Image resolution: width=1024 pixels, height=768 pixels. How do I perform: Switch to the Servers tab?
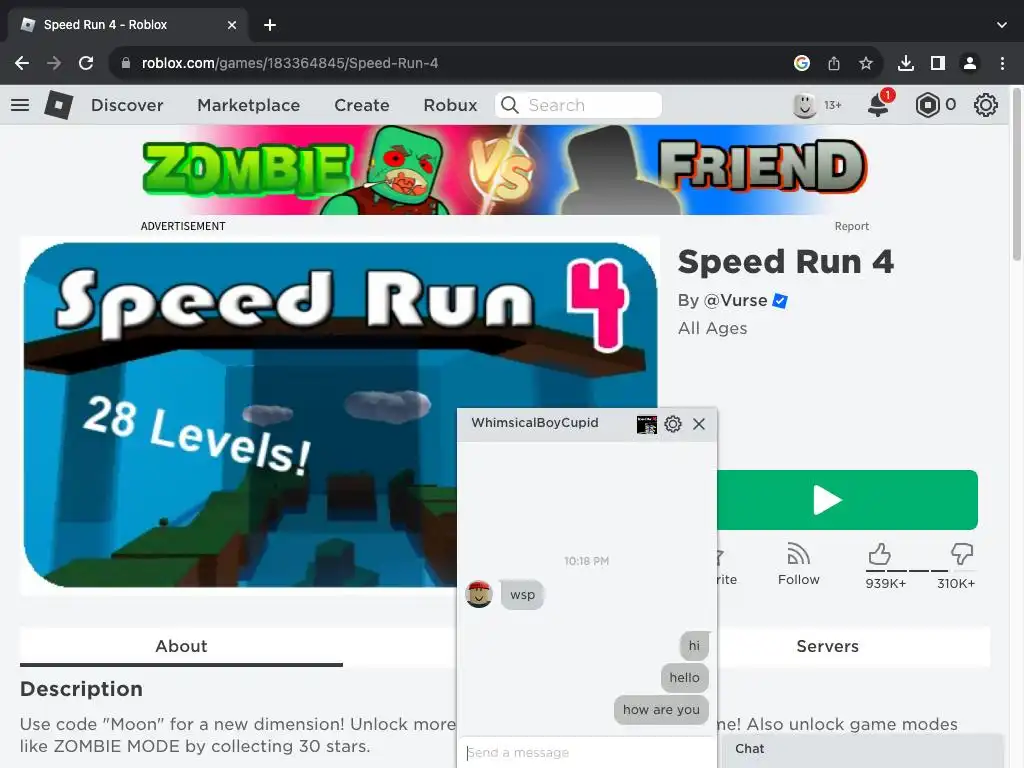827,646
